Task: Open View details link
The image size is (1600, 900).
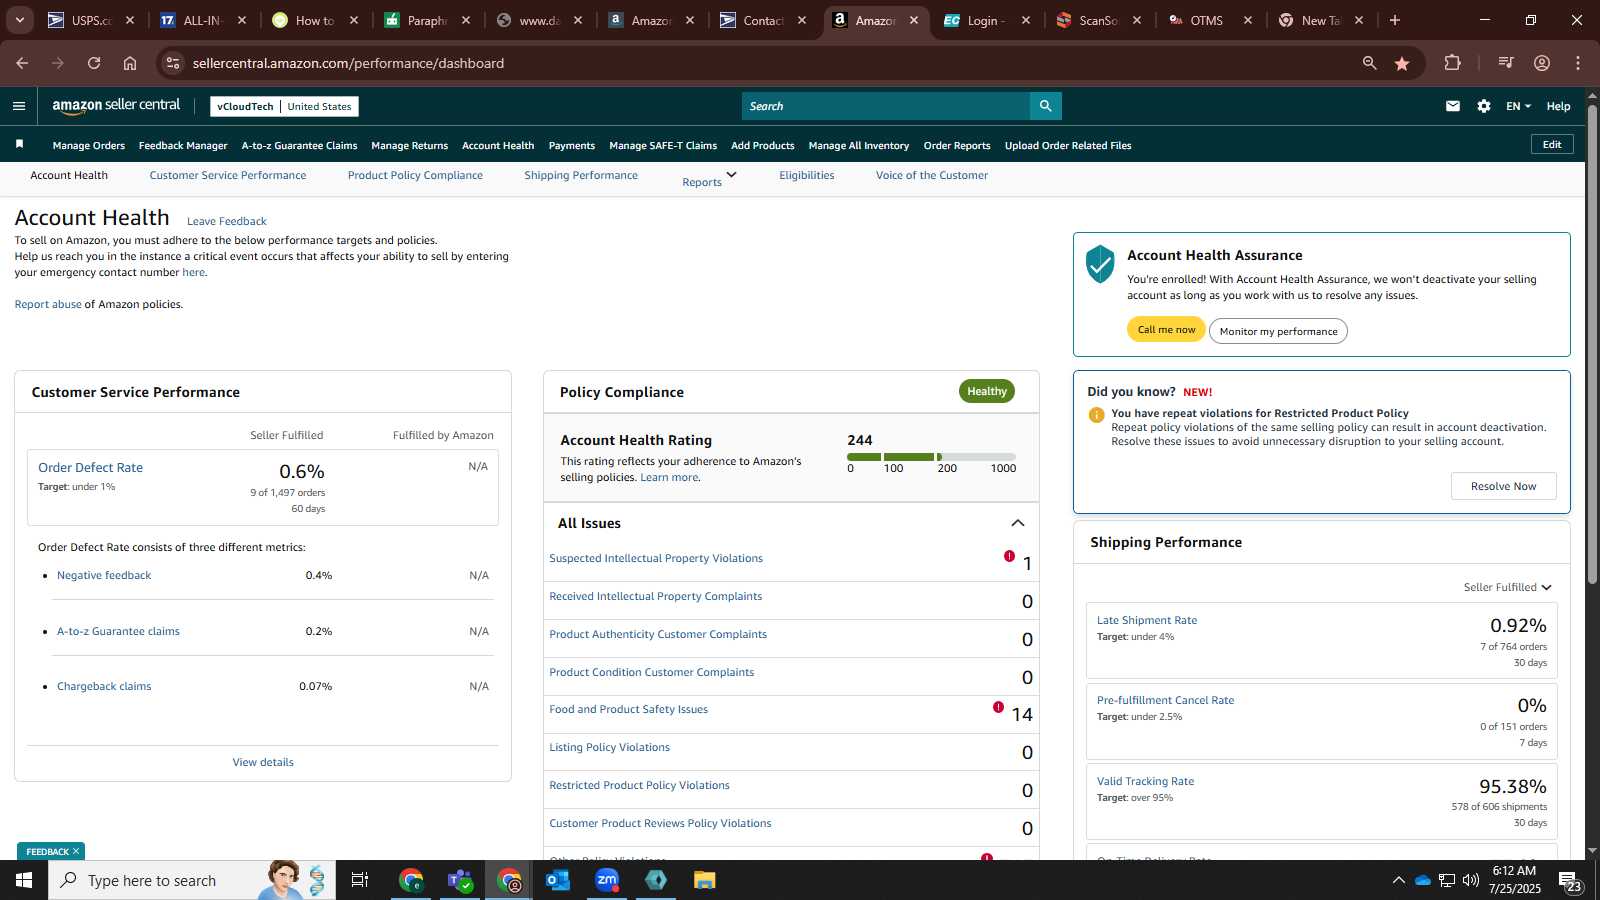Action: coord(263,762)
